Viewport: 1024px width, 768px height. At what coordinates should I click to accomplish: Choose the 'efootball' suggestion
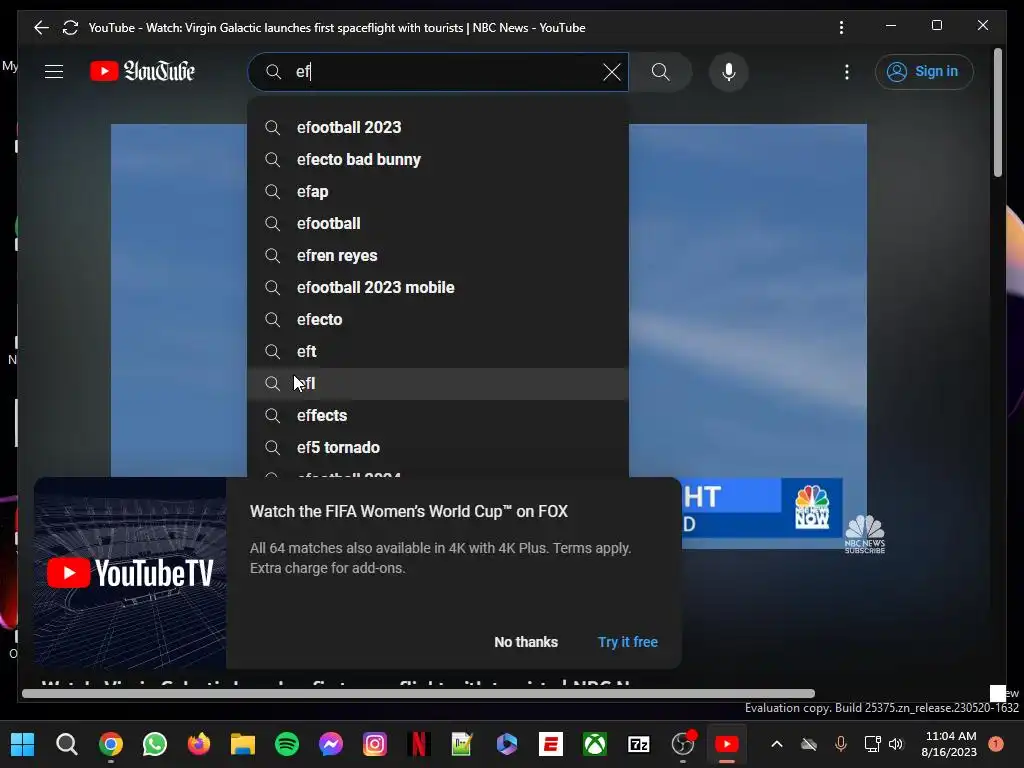coord(438,223)
